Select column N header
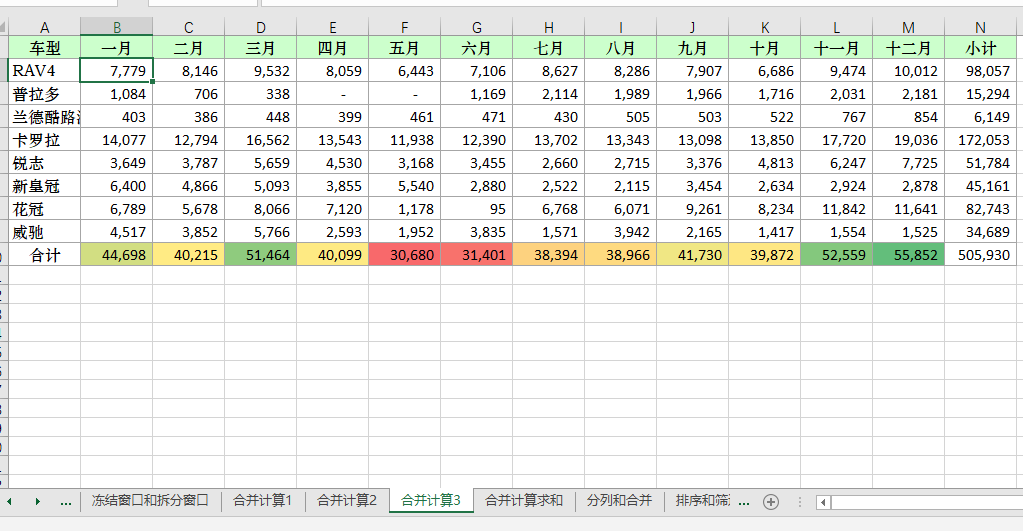The width and height of the screenshot is (1023, 531). (981, 27)
